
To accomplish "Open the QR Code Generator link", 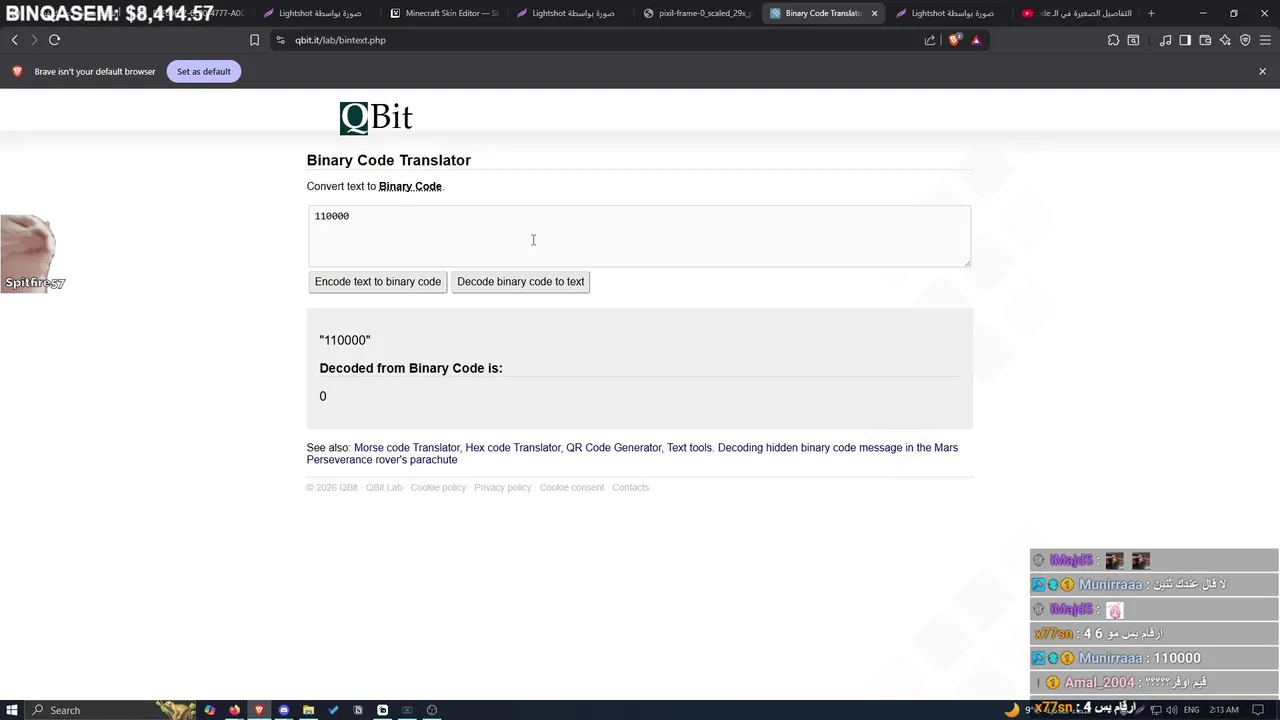I will tap(614, 448).
